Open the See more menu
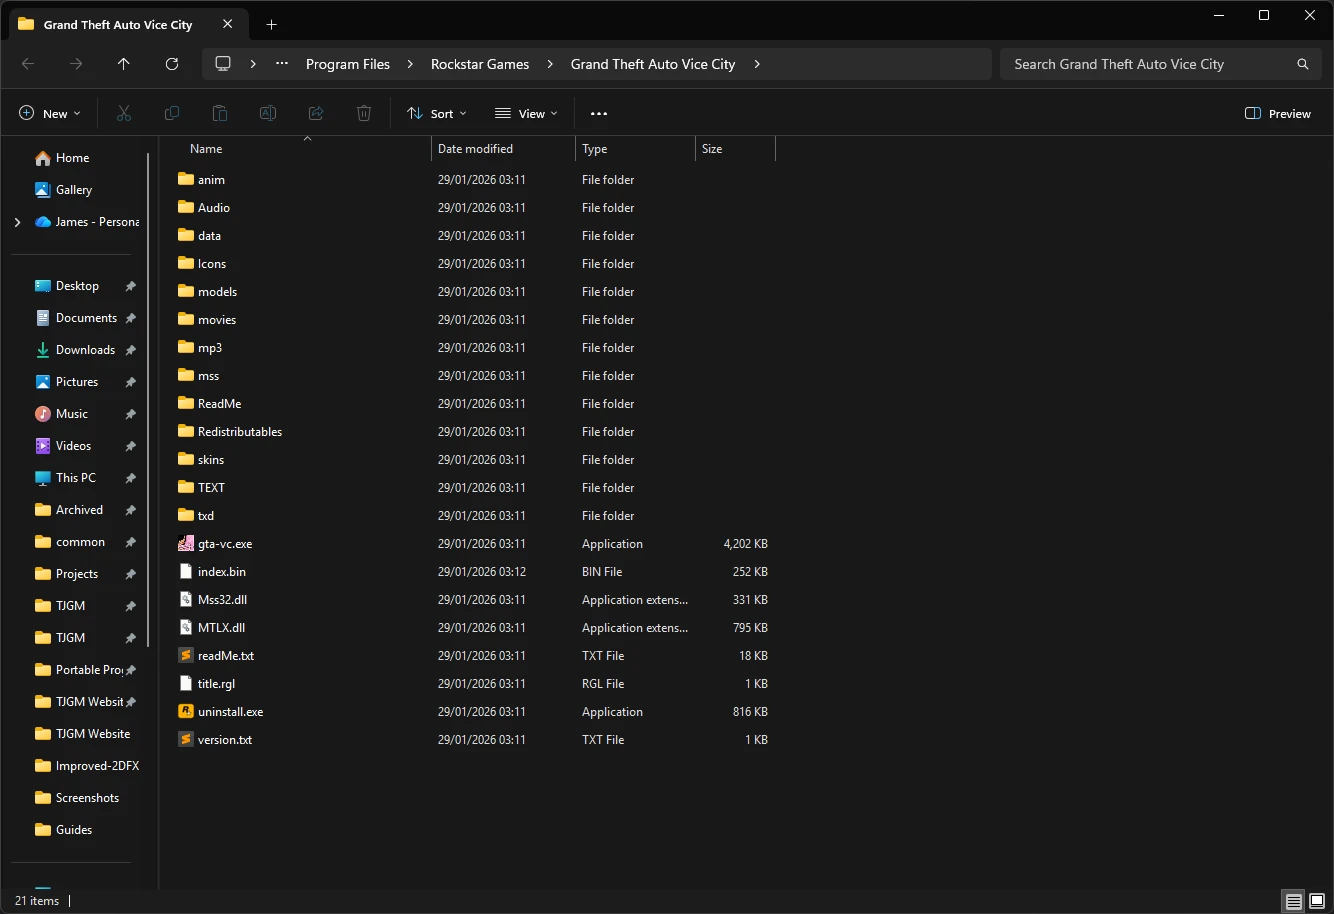Viewport: 1334px width, 914px height. click(x=599, y=113)
